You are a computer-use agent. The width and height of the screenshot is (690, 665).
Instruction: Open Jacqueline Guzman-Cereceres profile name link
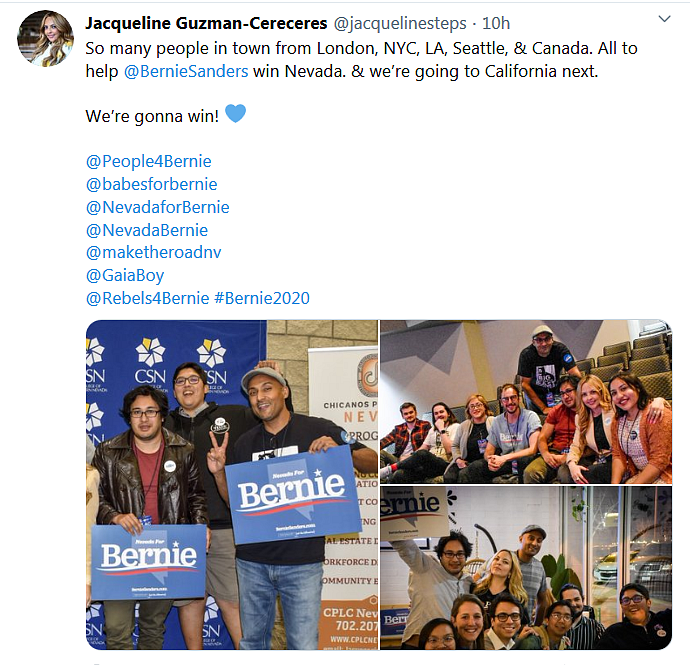[206, 23]
